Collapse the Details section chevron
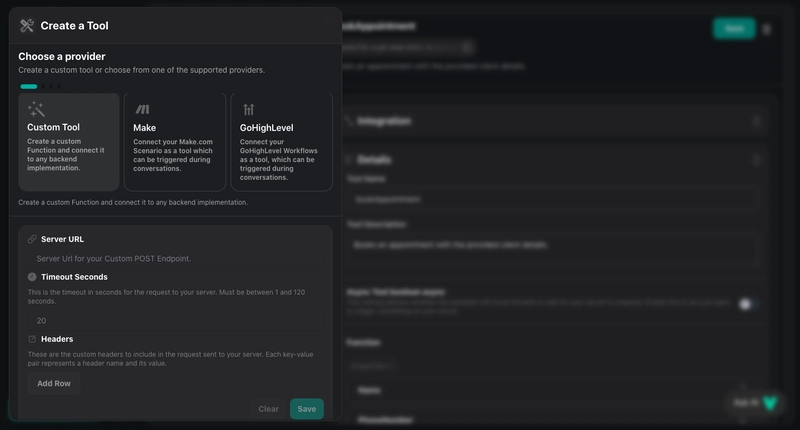Viewport: 800px width, 430px height. [x=756, y=159]
